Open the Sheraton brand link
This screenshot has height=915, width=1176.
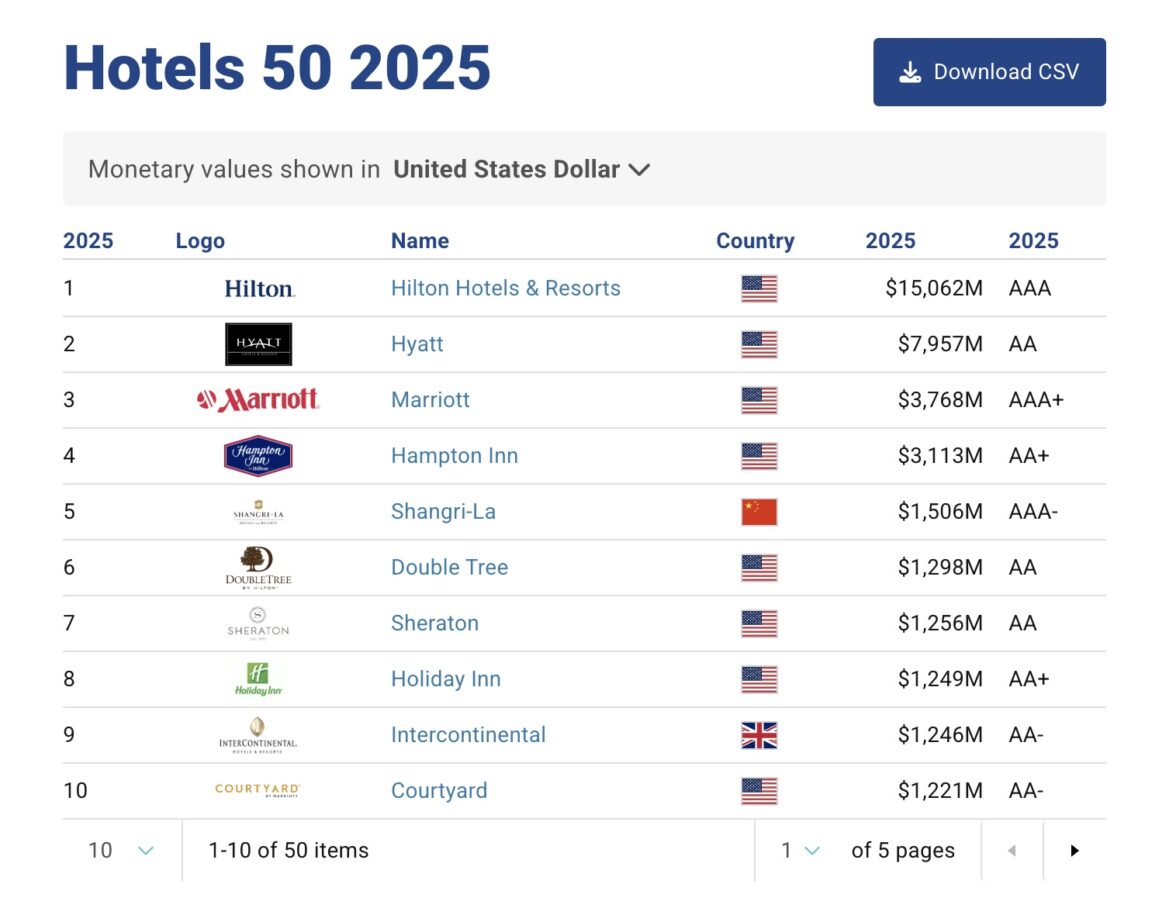click(x=435, y=623)
